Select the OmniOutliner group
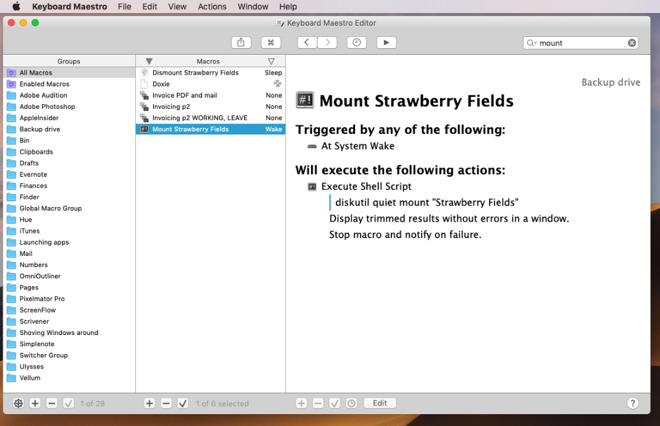660x426 pixels. tap(69, 276)
